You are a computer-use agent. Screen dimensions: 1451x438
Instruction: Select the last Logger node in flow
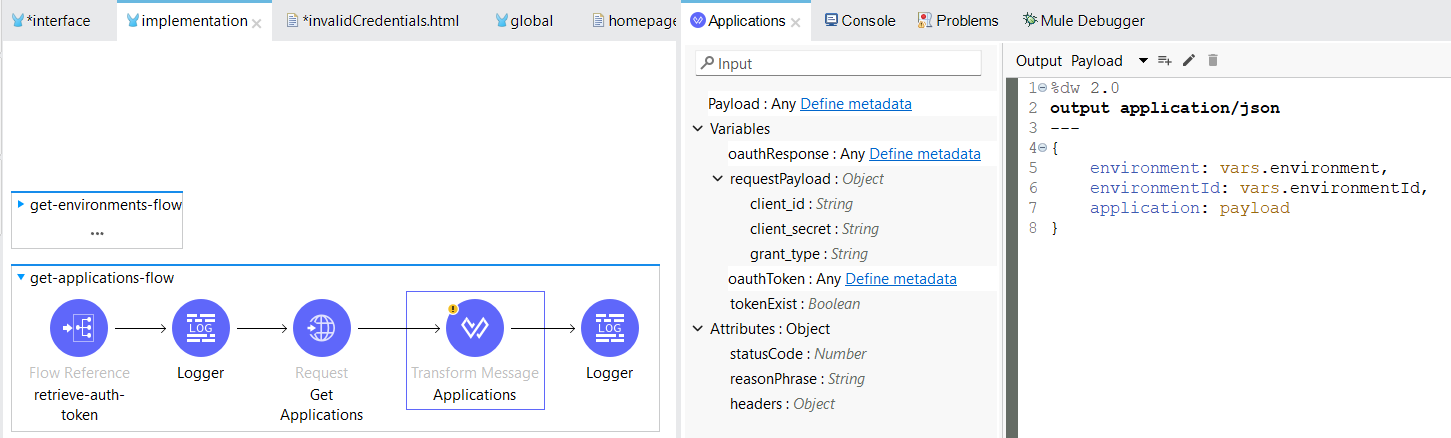pos(610,328)
